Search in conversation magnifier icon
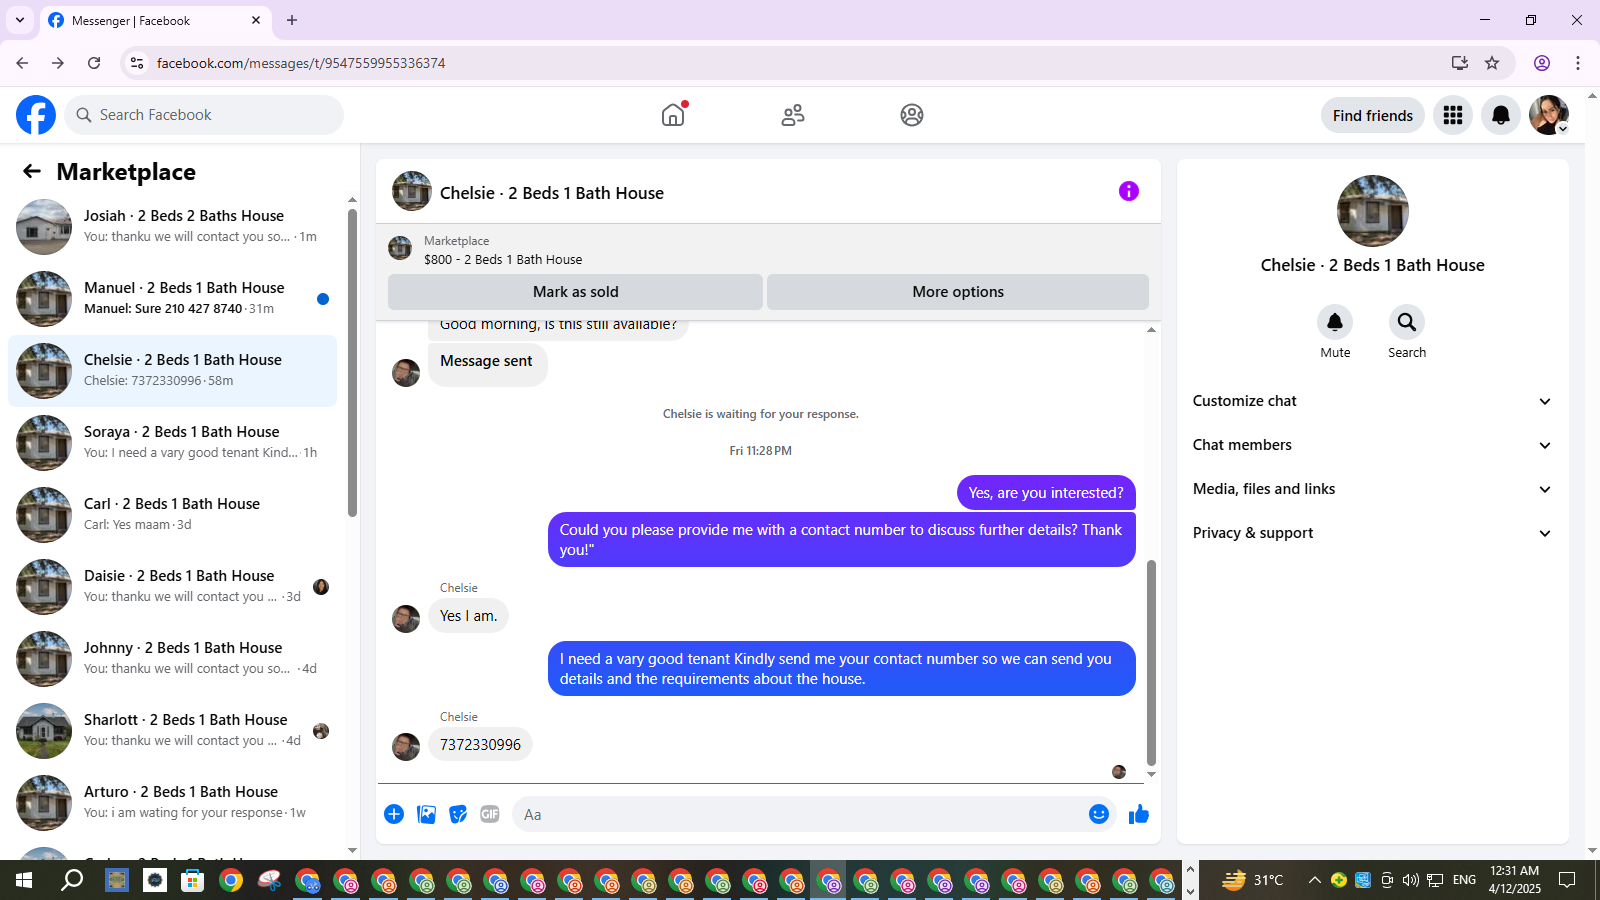 coord(1407,322)
